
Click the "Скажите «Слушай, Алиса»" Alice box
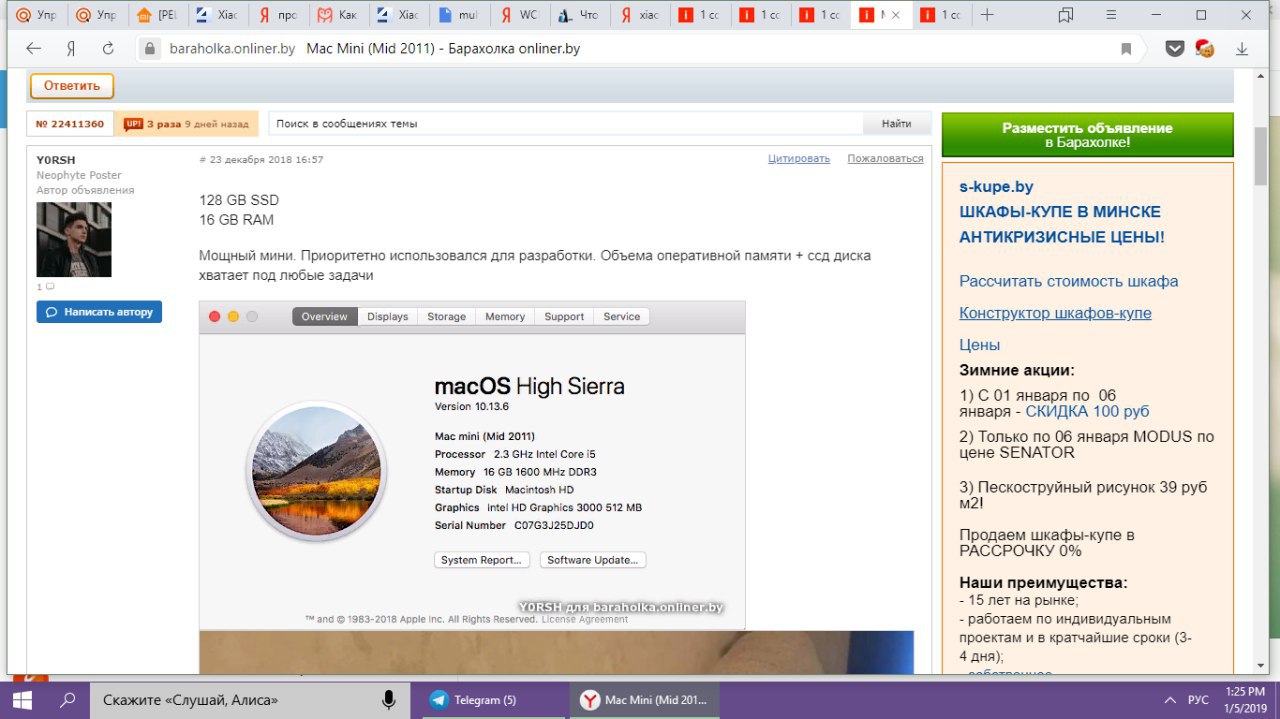point(250,700)
